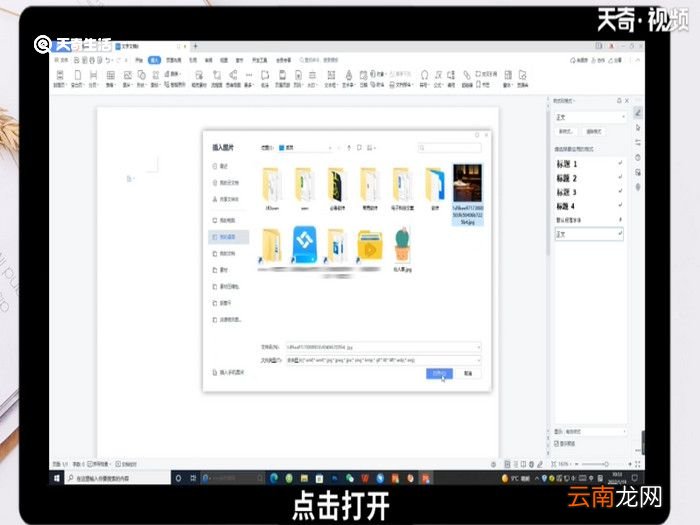Click the undo arrow in quick access
Image resolution: width=700 pixels, height=525 pixels.
coord(108,60)
